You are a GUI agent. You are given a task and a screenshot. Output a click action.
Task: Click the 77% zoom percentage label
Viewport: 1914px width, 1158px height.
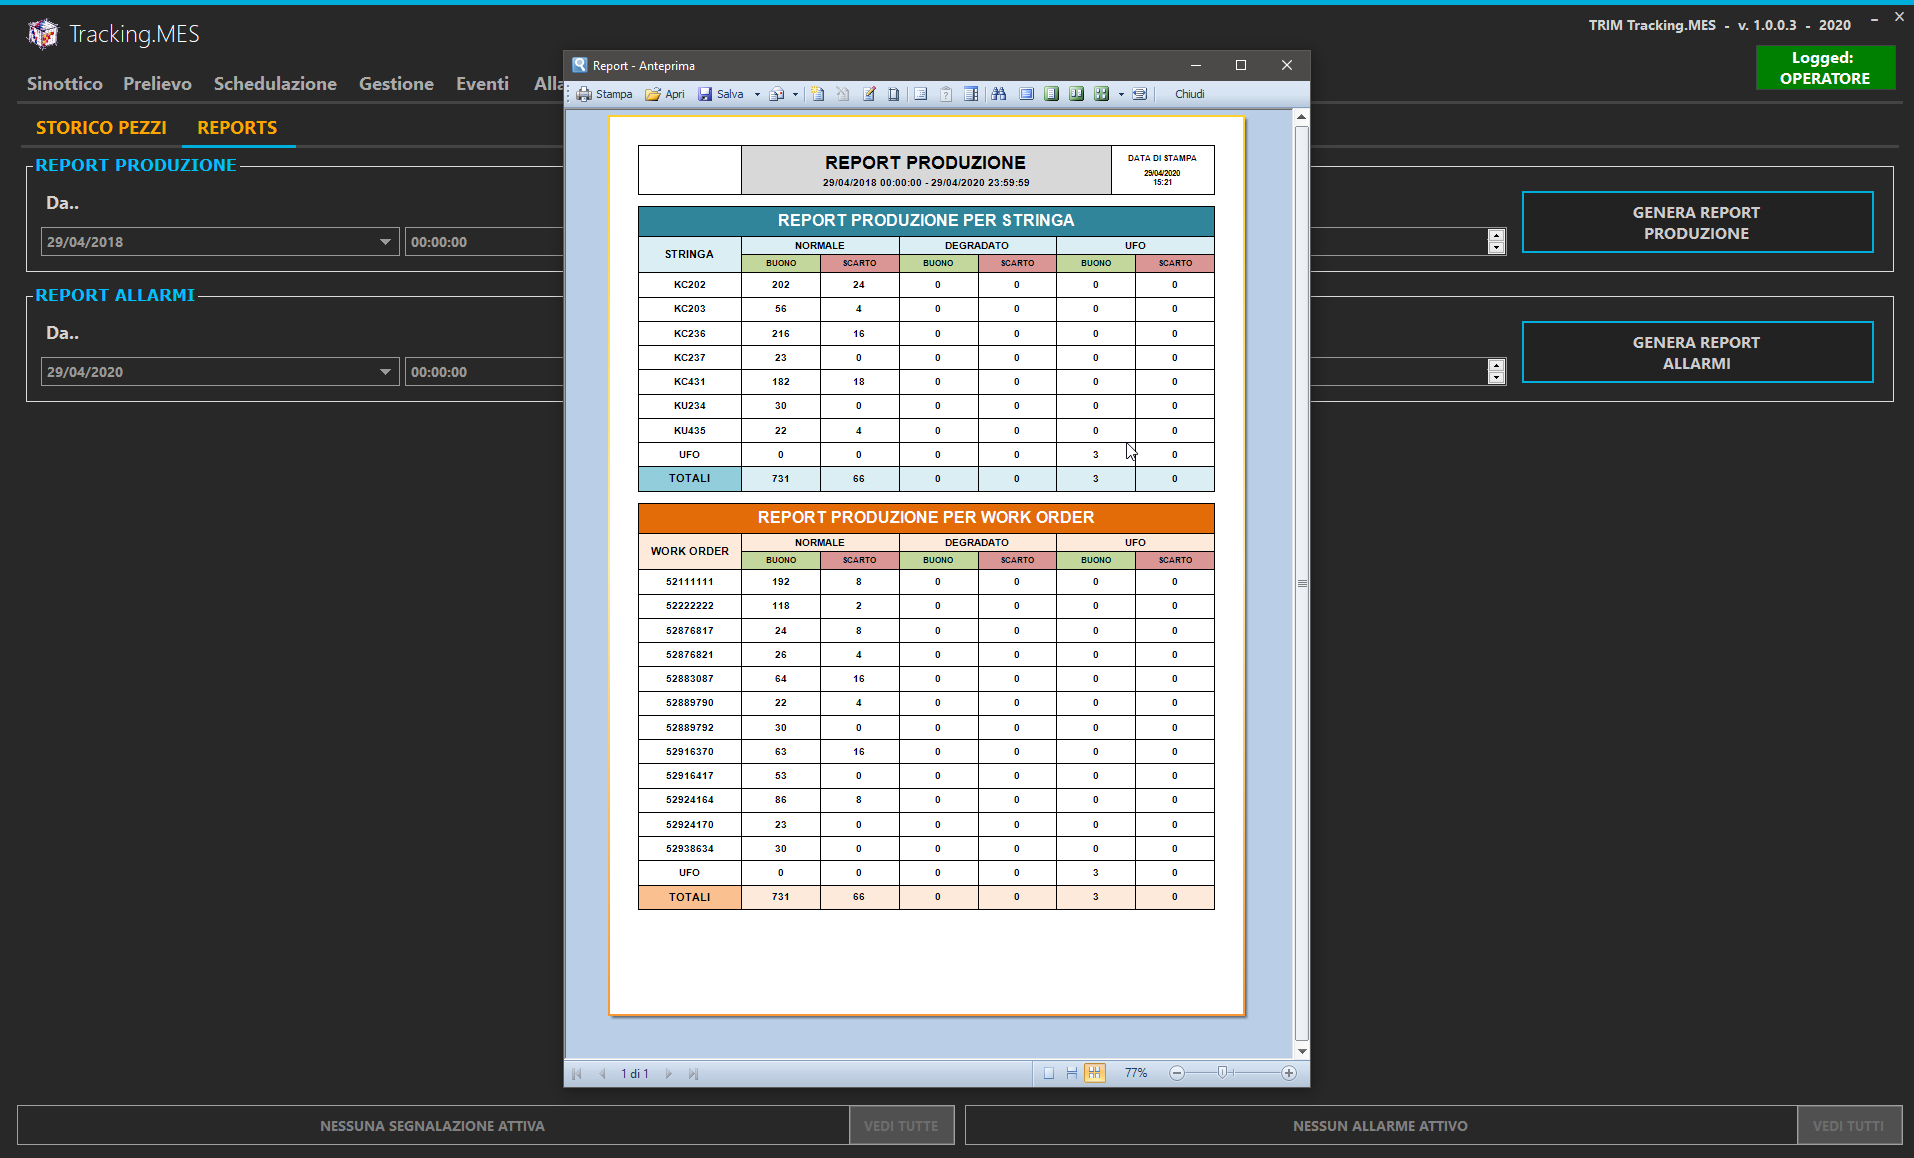[x=1136, y=1073]
